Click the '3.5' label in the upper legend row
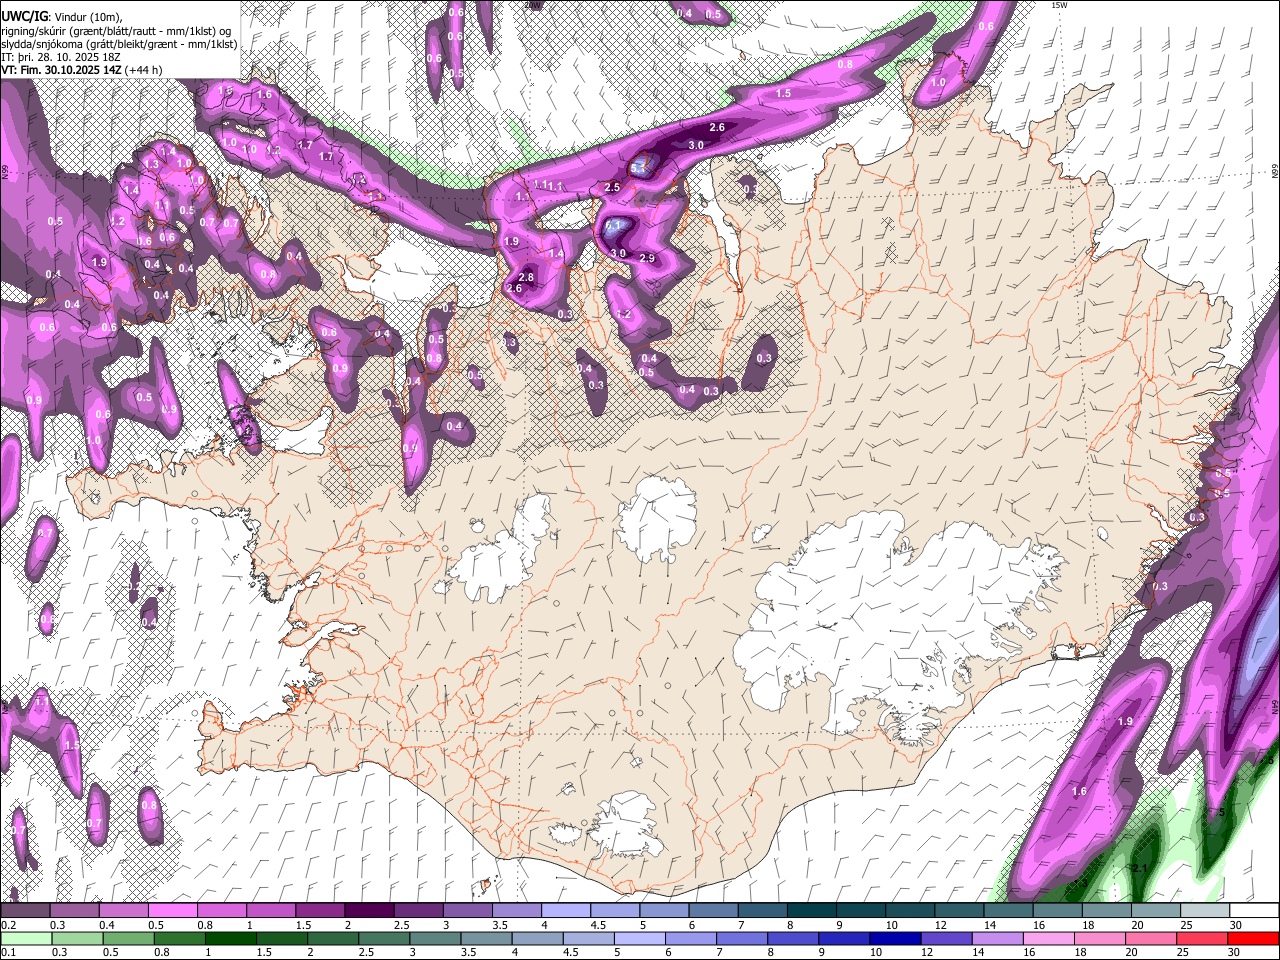The width and height of the screenshot is (1280, 960). click(x=499, y=925)
